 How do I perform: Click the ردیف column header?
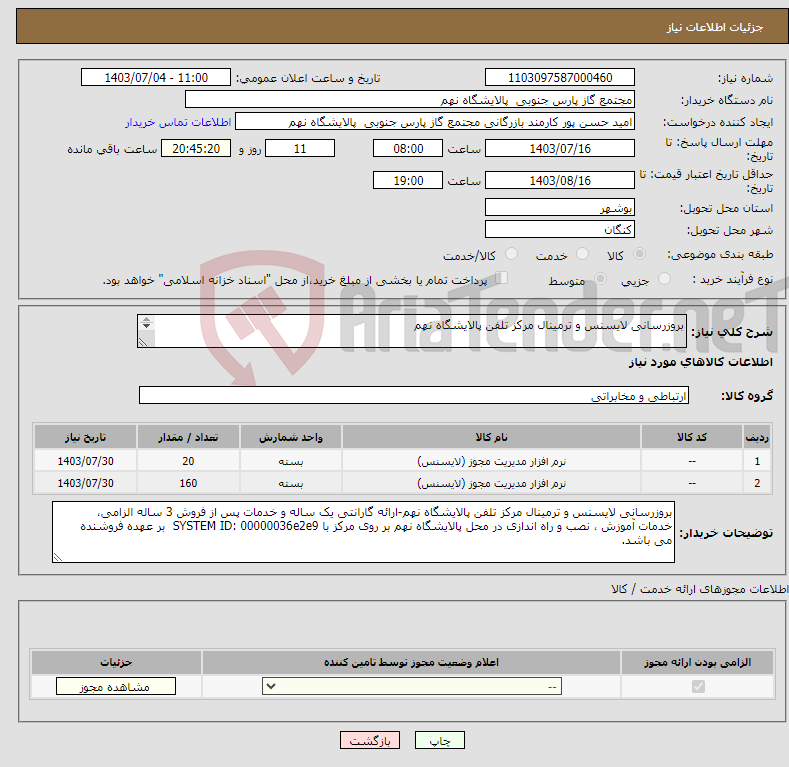757,437
